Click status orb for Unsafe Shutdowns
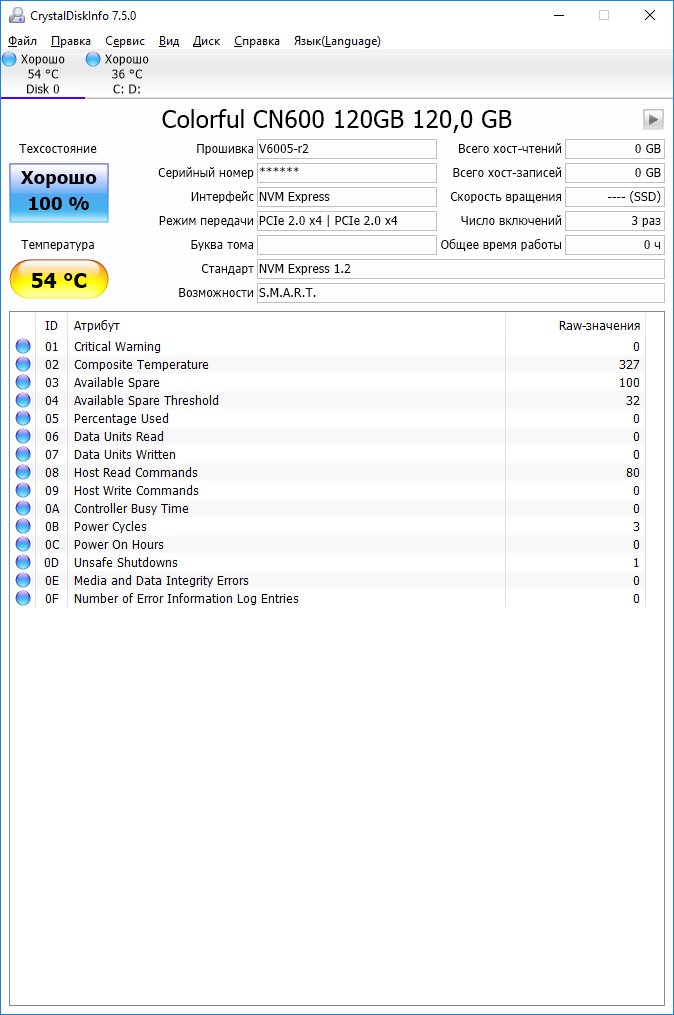This screenshot has height=1015, width=674. click(23, 563)
